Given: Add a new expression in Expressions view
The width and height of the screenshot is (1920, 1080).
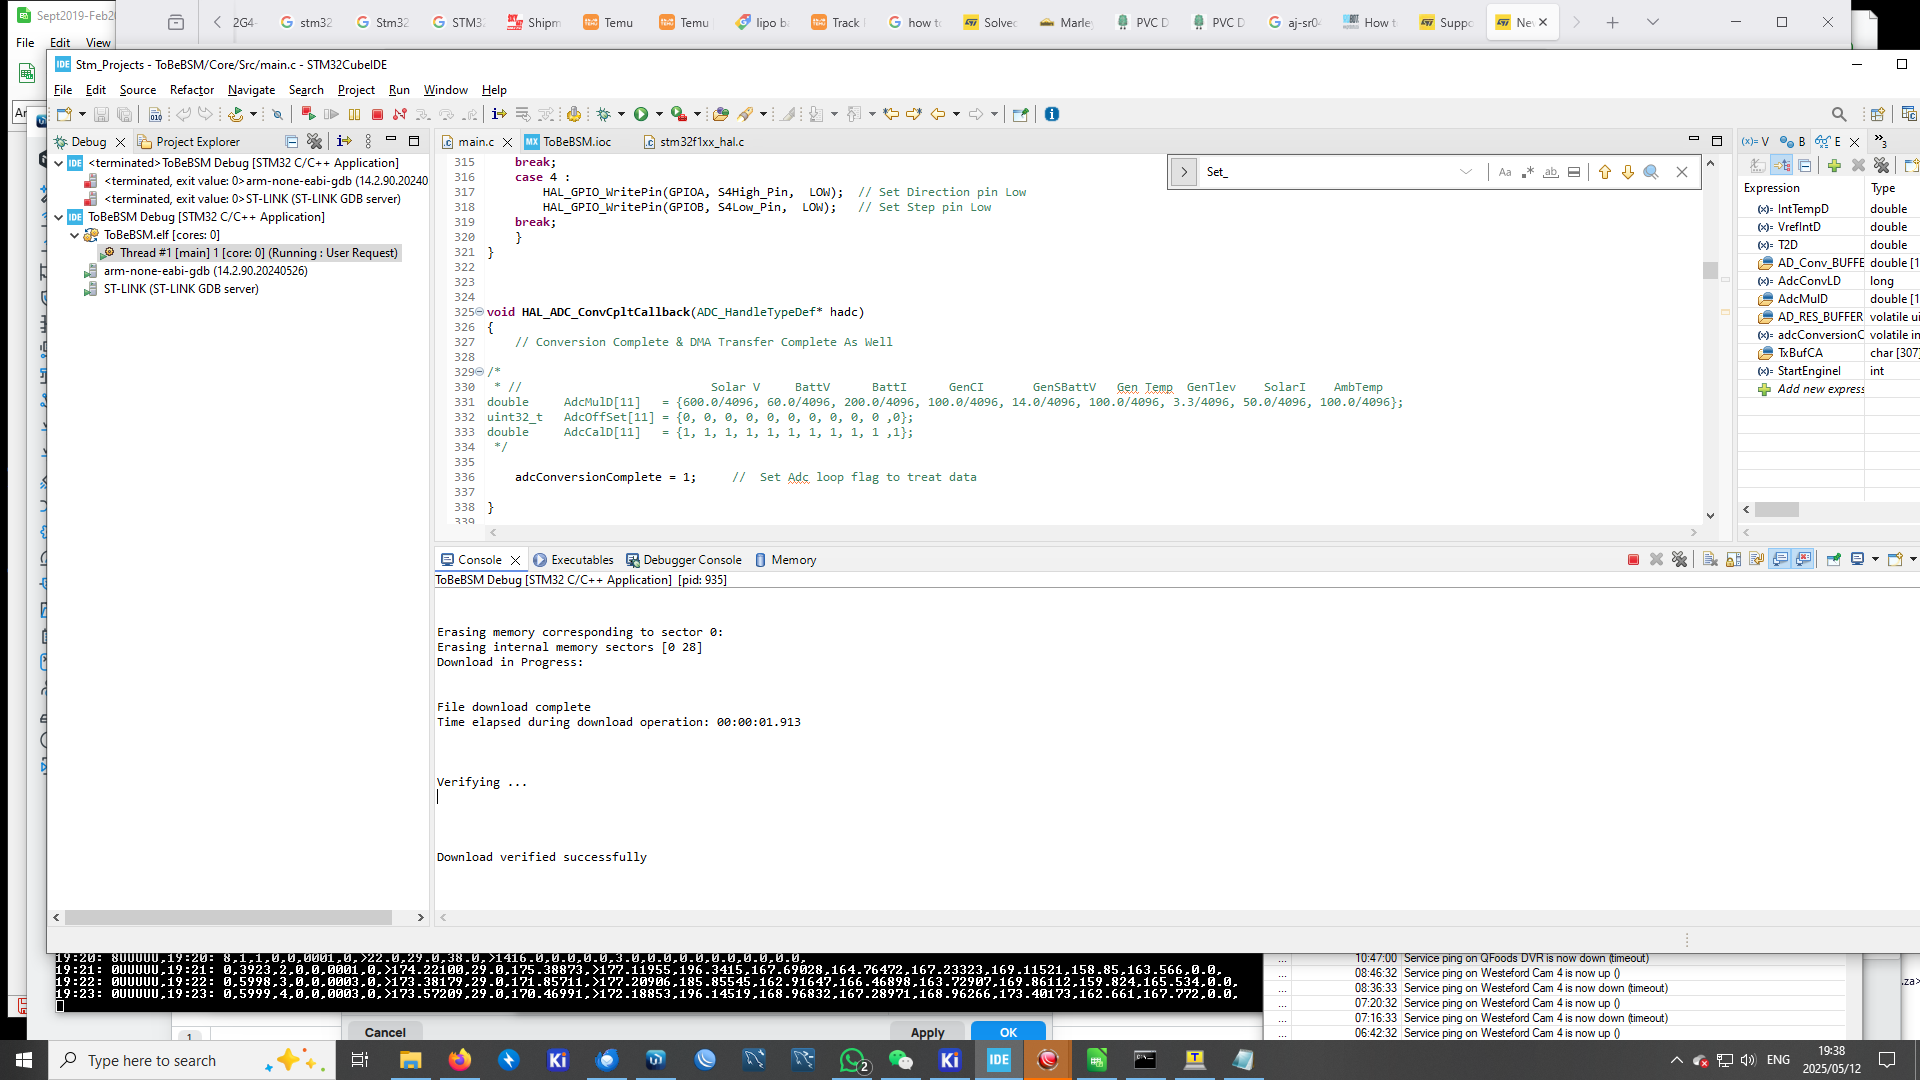Looking at the screenshot, I should pyautogui.click(x=1812, y=389).
